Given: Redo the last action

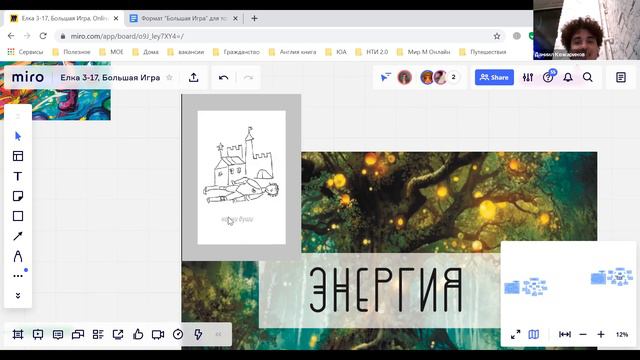Looking at the screenshot, I should (x=248, y=78).
